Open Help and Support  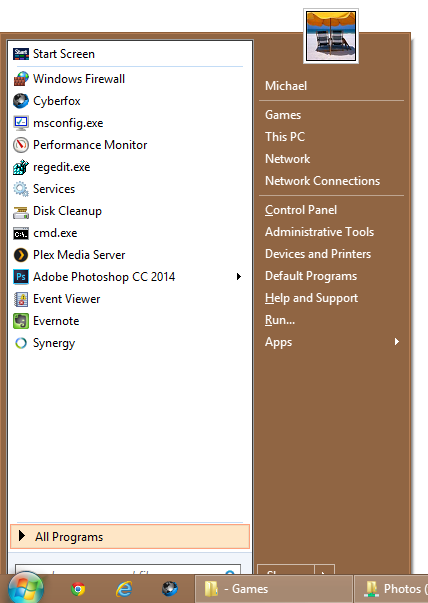(311, 298)
